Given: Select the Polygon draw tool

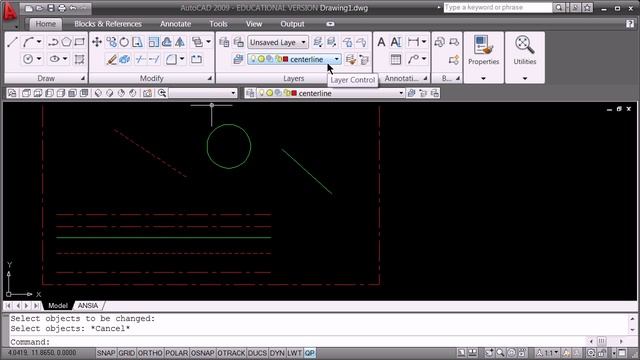Looking at the screenshot, I should click(x=67, y=42).
